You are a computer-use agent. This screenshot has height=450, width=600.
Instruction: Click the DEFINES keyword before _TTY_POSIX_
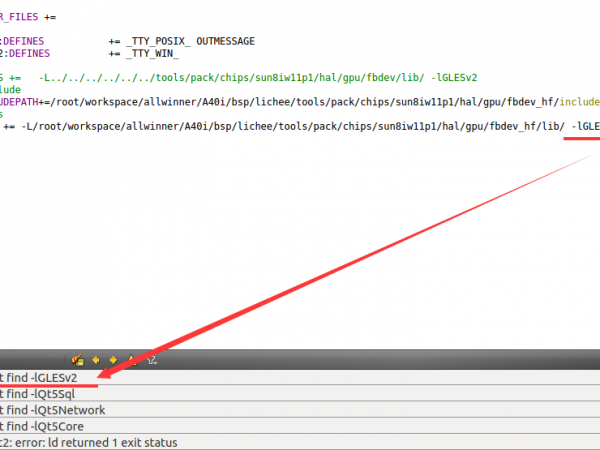point(28,40)
